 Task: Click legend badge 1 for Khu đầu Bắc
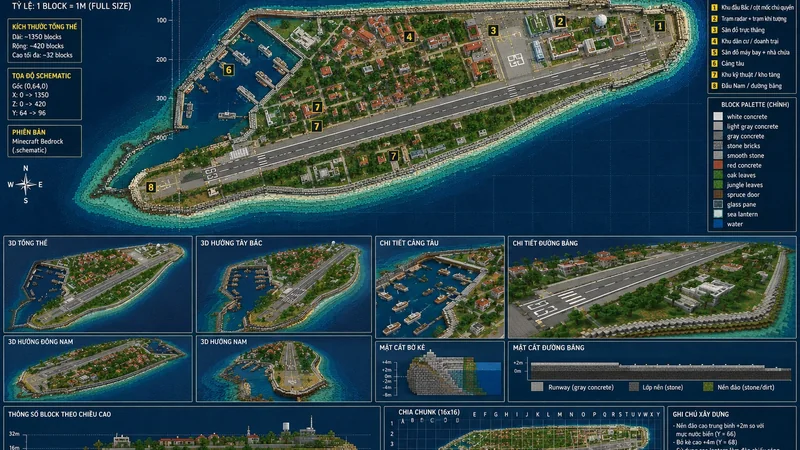[714, 8]
